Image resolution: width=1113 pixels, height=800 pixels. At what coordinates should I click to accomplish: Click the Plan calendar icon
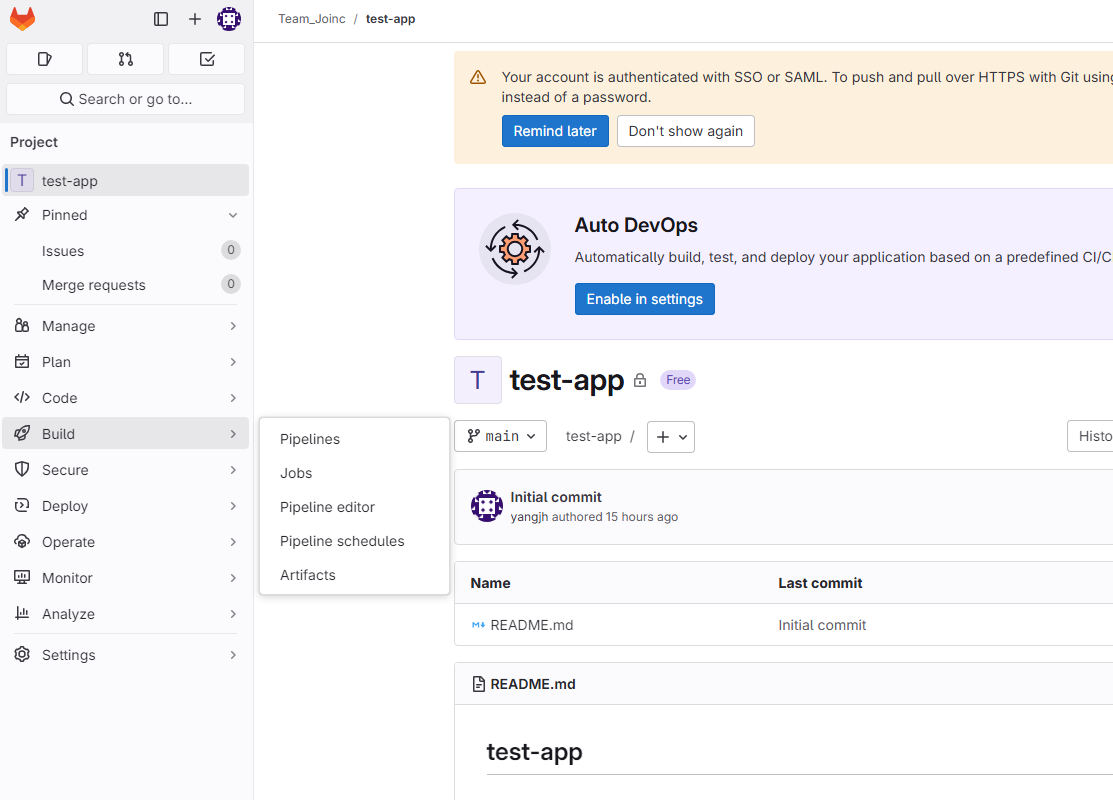[22, 362]
